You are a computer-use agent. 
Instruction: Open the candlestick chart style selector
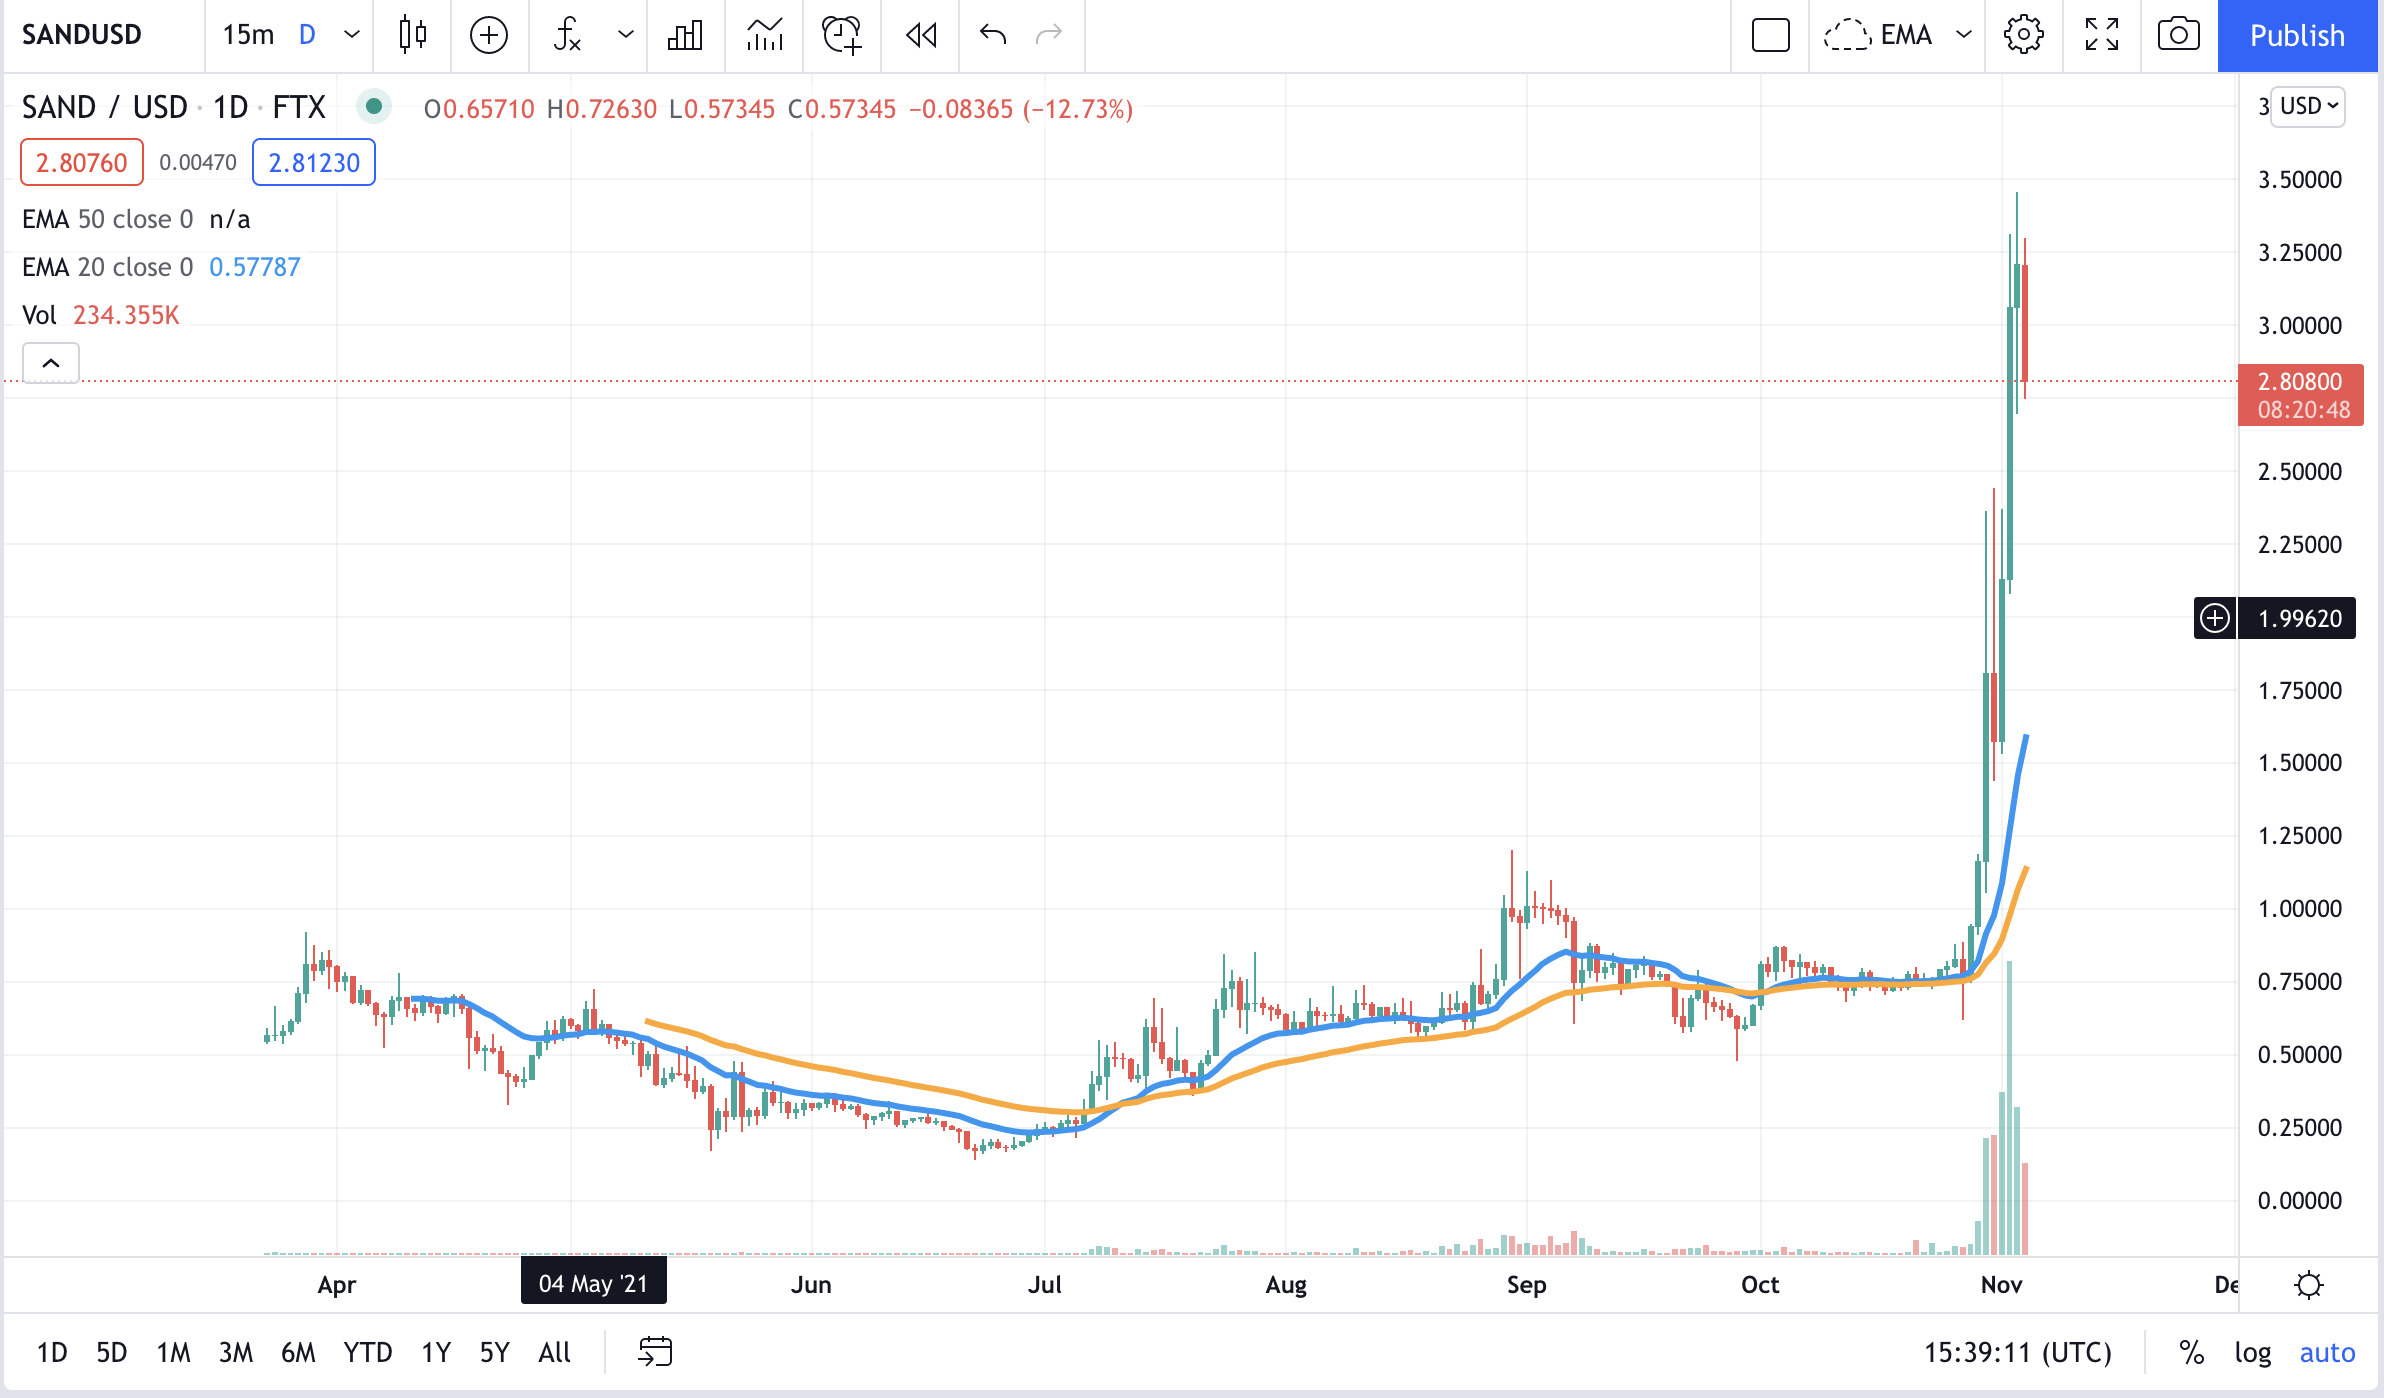412,35
